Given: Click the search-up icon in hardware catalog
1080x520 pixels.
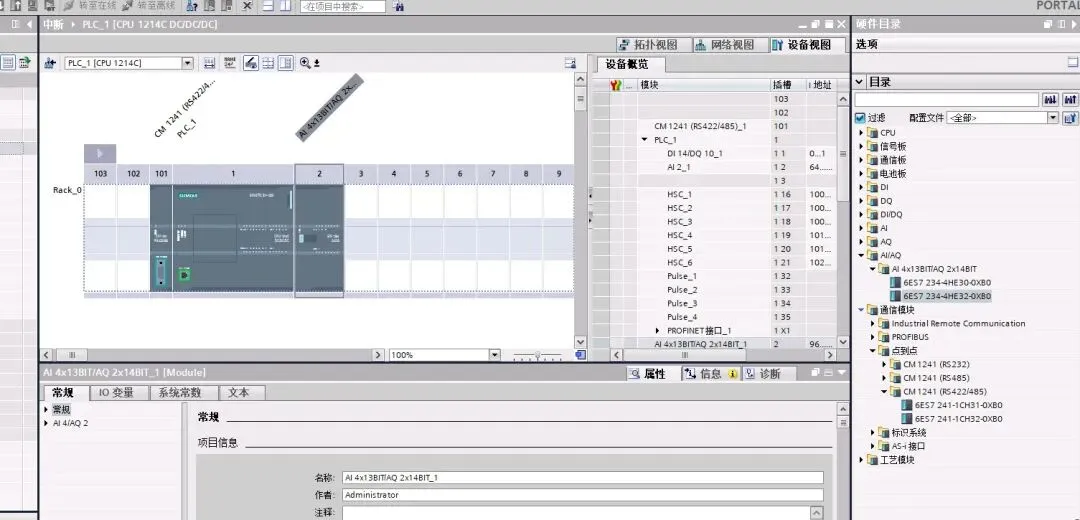Looking at the screenshot, I should point(1070,100).
